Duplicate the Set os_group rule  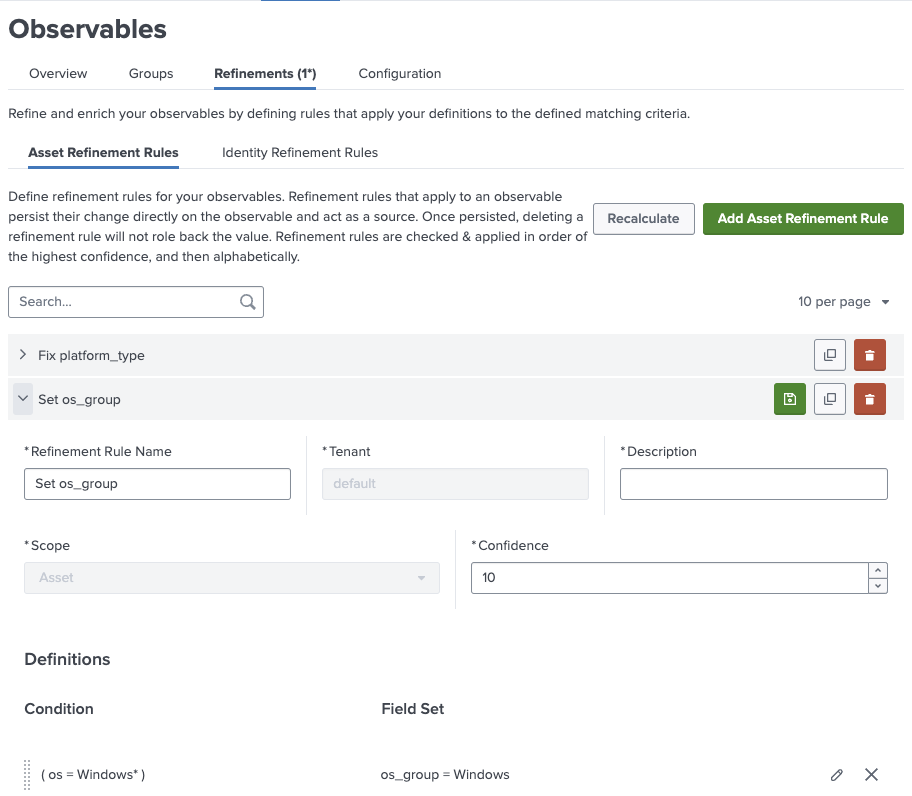coord(829,398)
